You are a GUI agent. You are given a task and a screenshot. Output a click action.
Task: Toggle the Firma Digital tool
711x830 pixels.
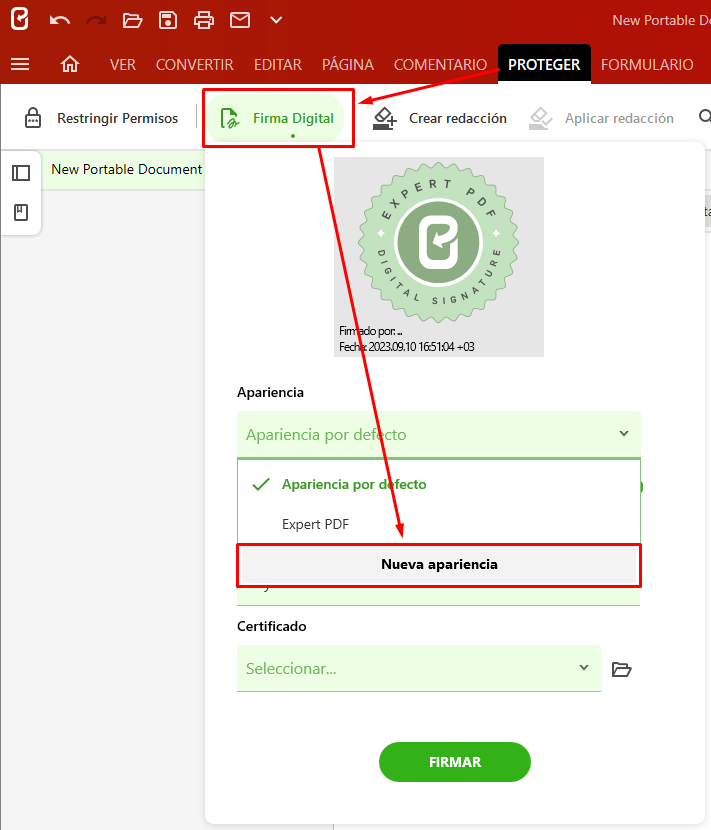(x=277, y=118)
